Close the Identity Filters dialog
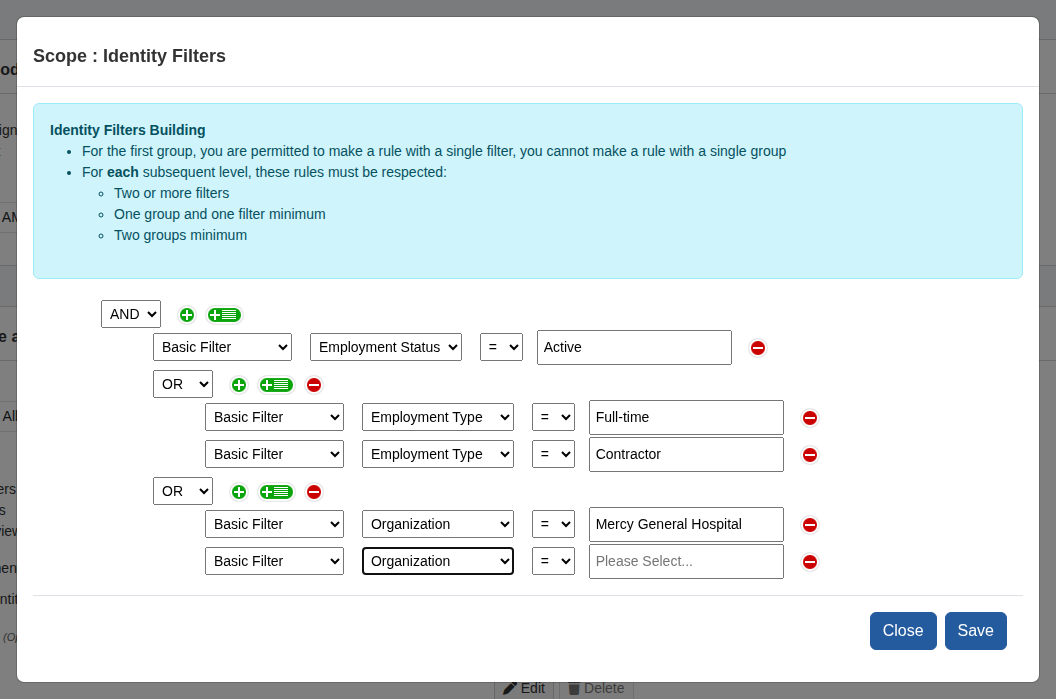Screen dimensions: 1056x699 [x=902, y=631]
